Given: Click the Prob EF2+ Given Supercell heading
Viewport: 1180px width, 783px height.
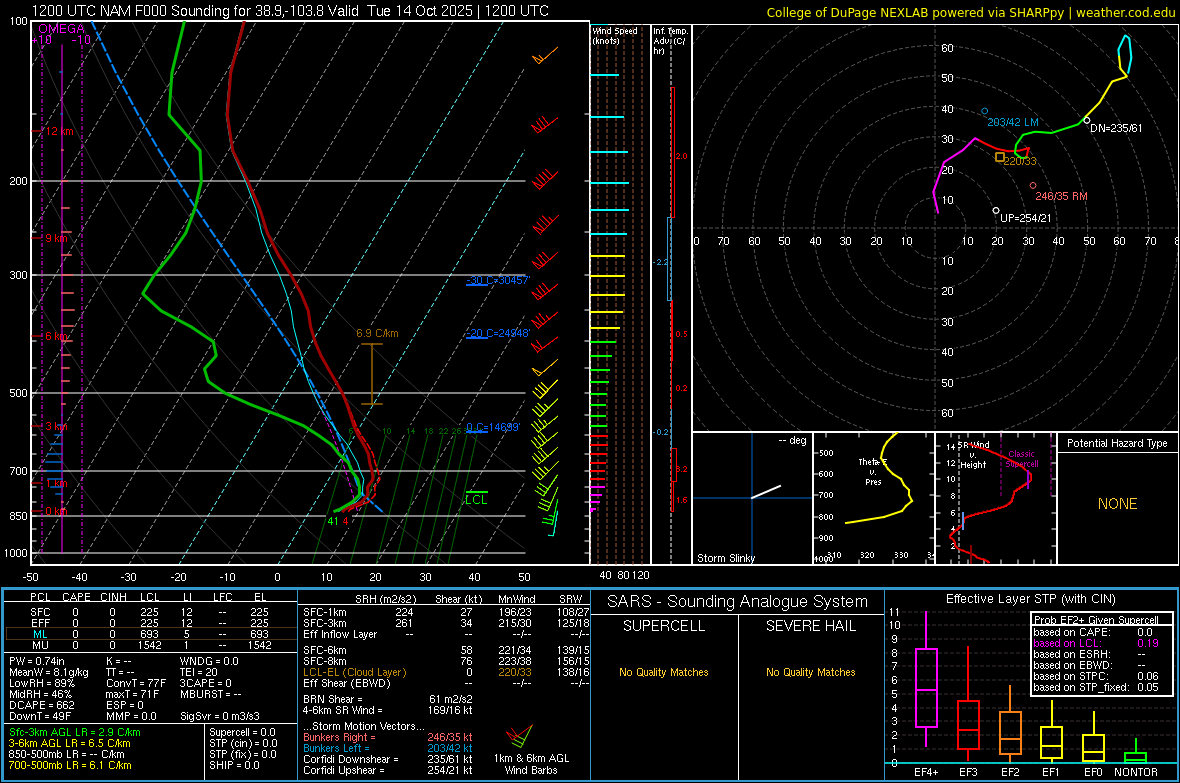Looking at the screenshot, I should (x=1096, y=620).
